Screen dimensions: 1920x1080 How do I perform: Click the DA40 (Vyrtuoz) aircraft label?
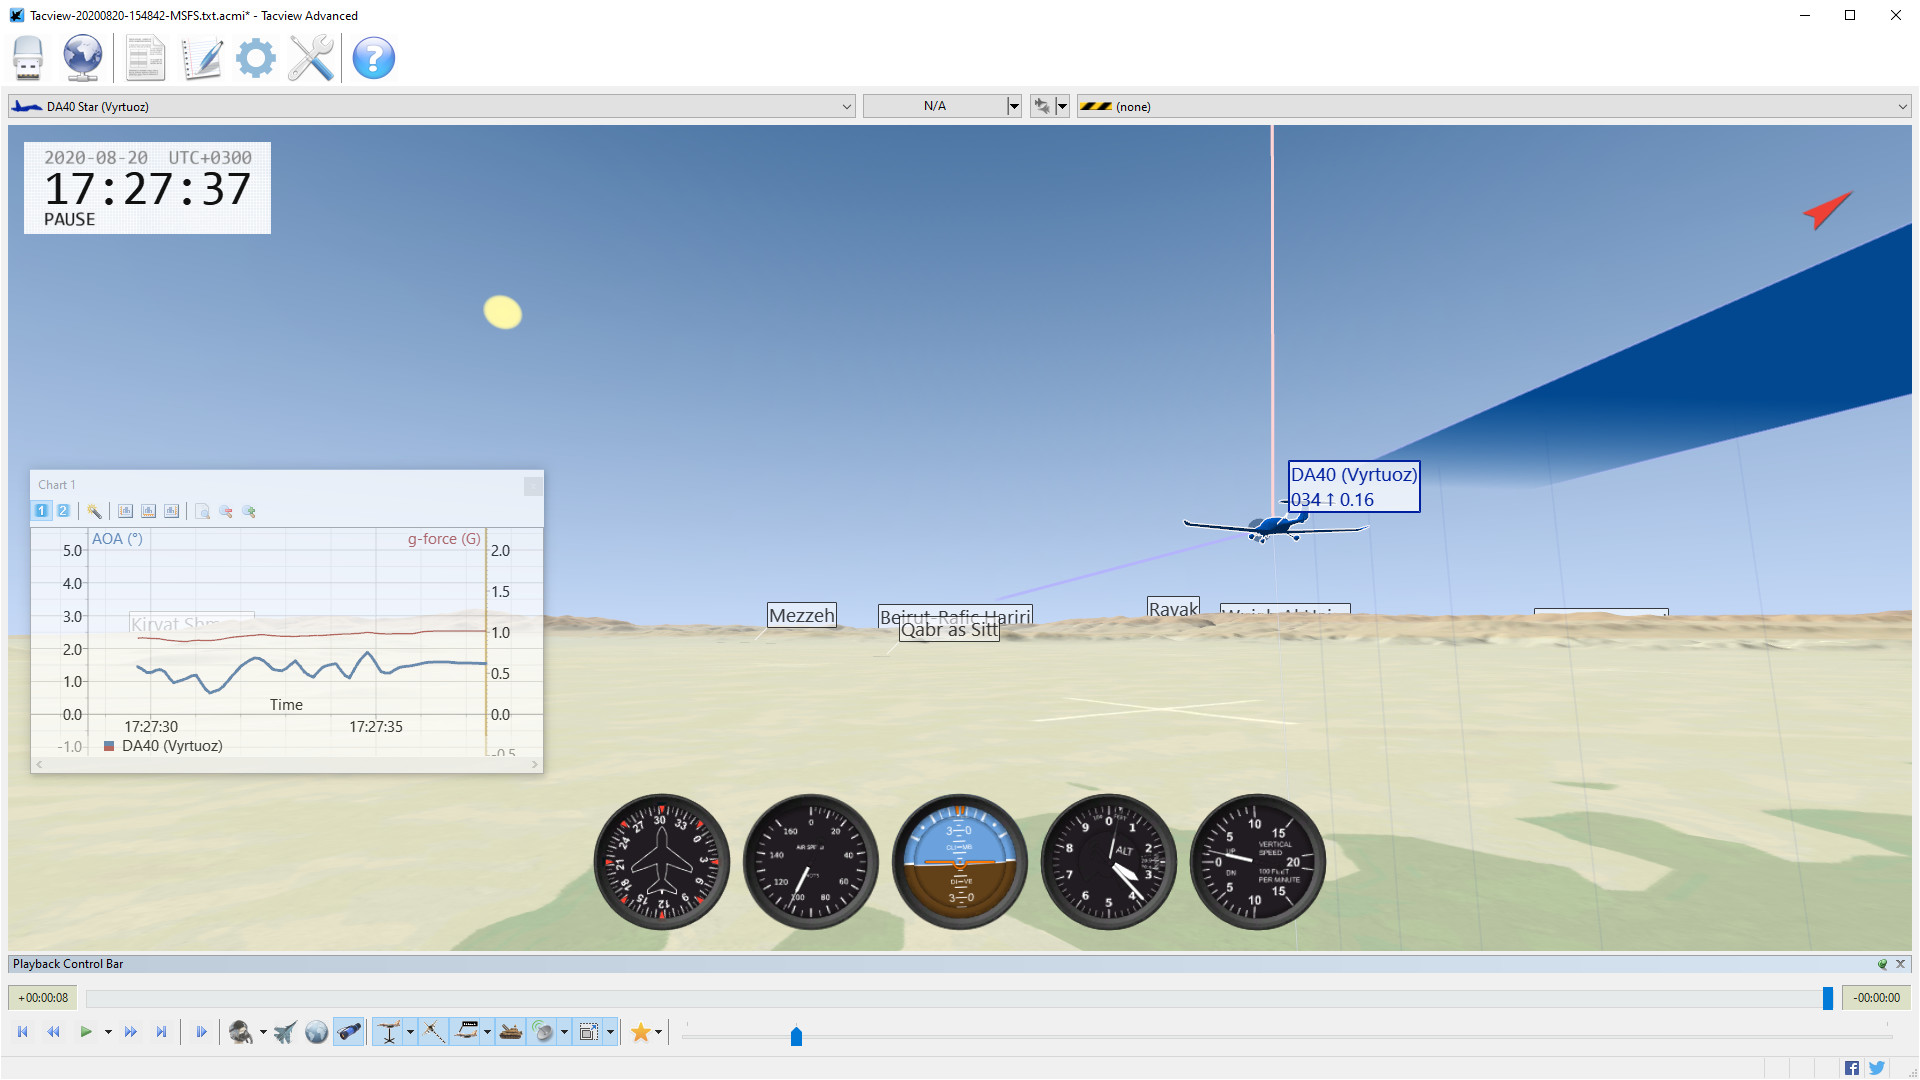[x=1354, y=475]
